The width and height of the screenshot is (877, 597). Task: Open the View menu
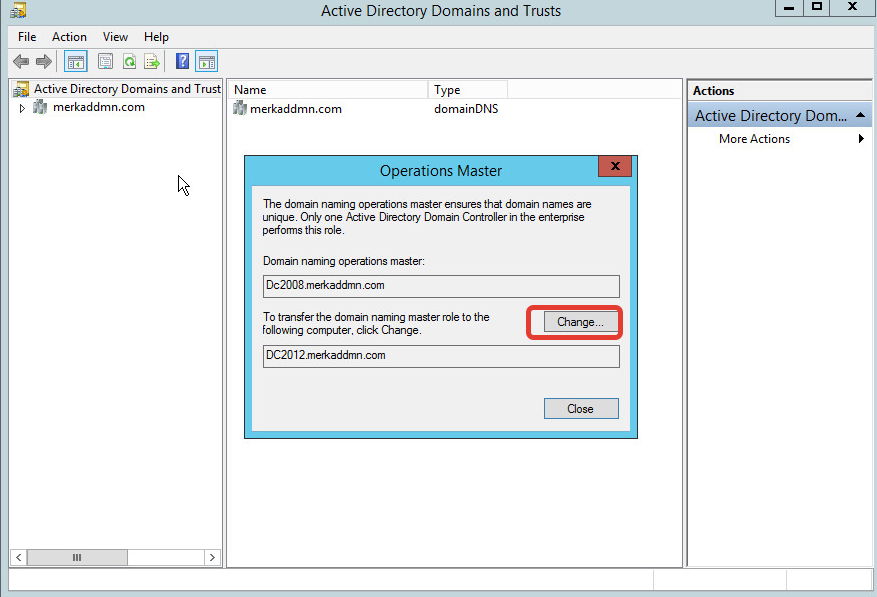(115, 37)
